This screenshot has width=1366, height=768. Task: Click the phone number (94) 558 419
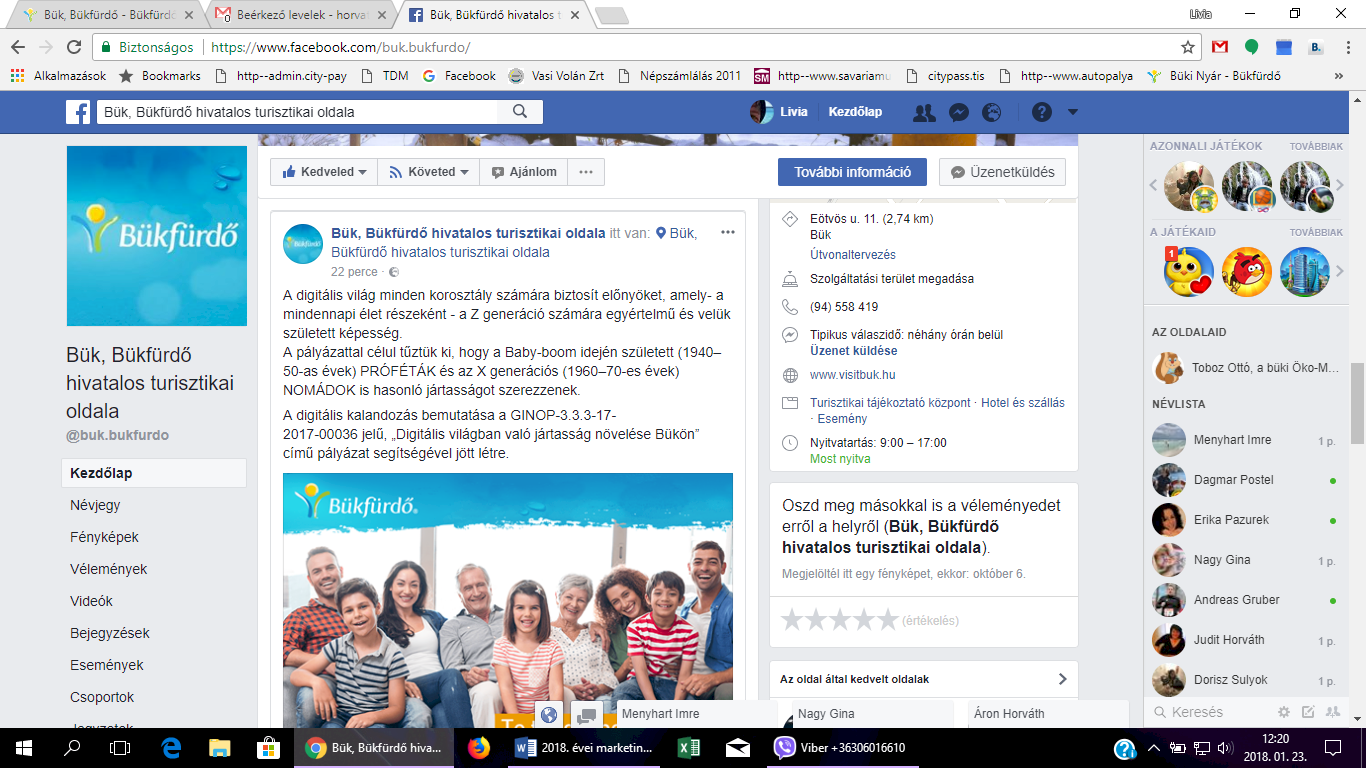coord(844,307)
